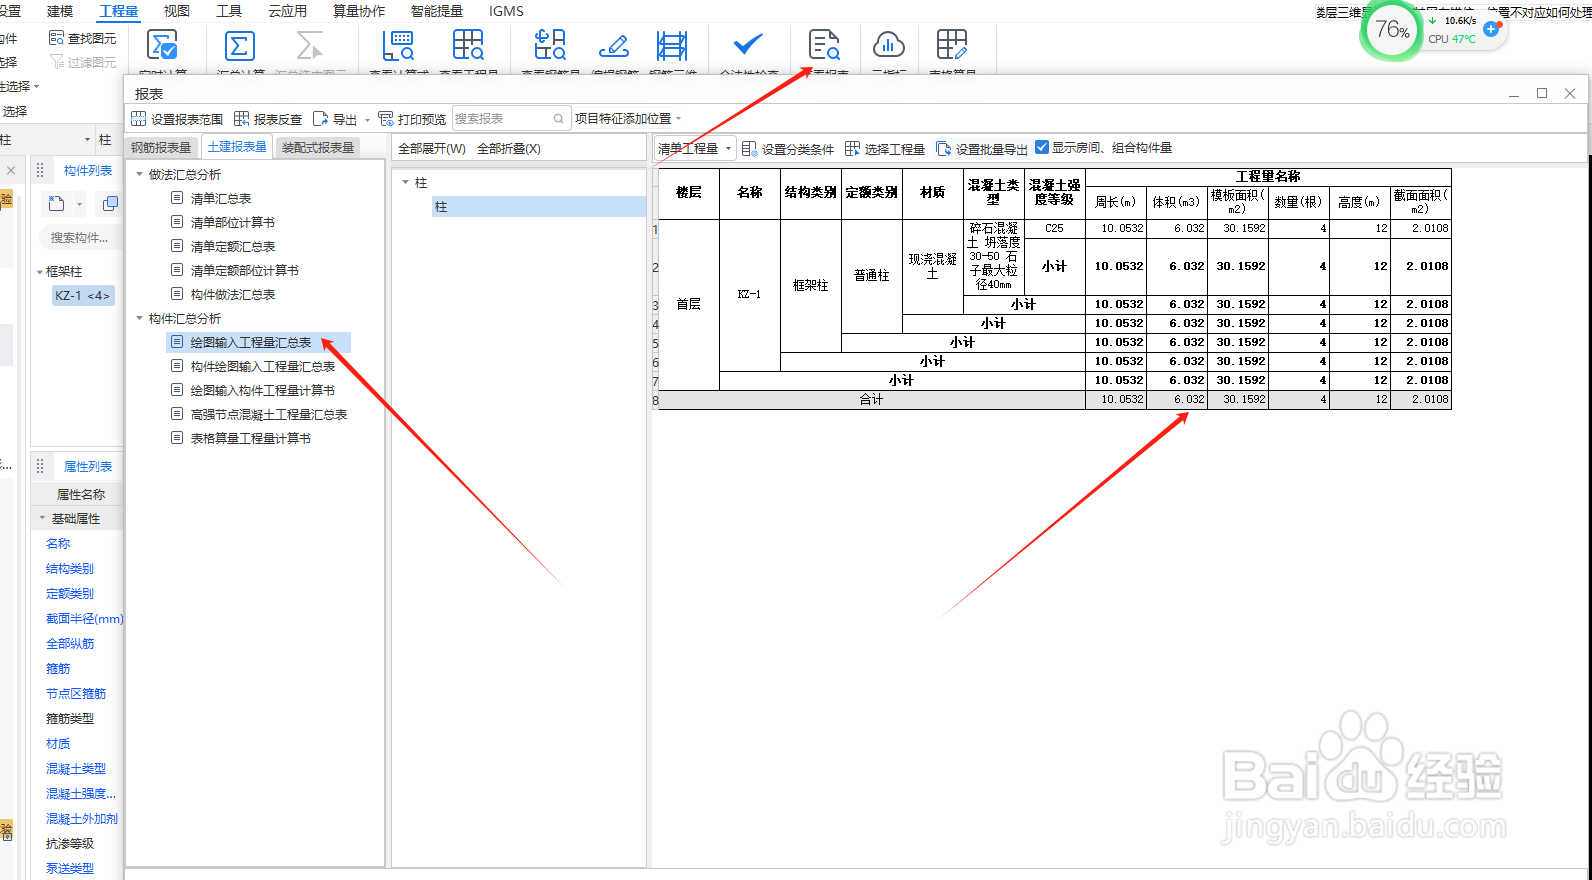Click the 钢筋三维 rebar frame icon

pos(672,46)
